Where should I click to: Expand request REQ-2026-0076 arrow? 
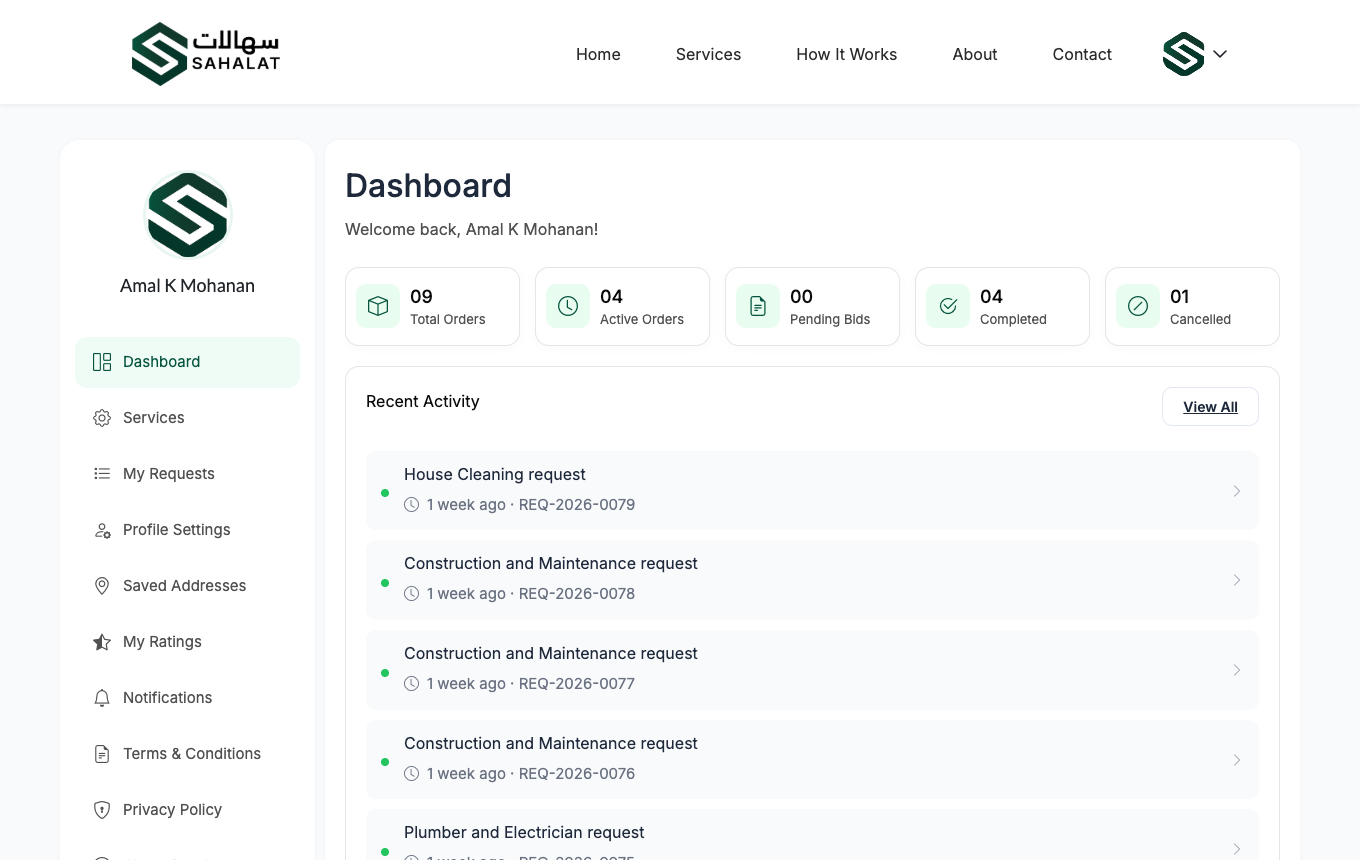pos(1237,760)
